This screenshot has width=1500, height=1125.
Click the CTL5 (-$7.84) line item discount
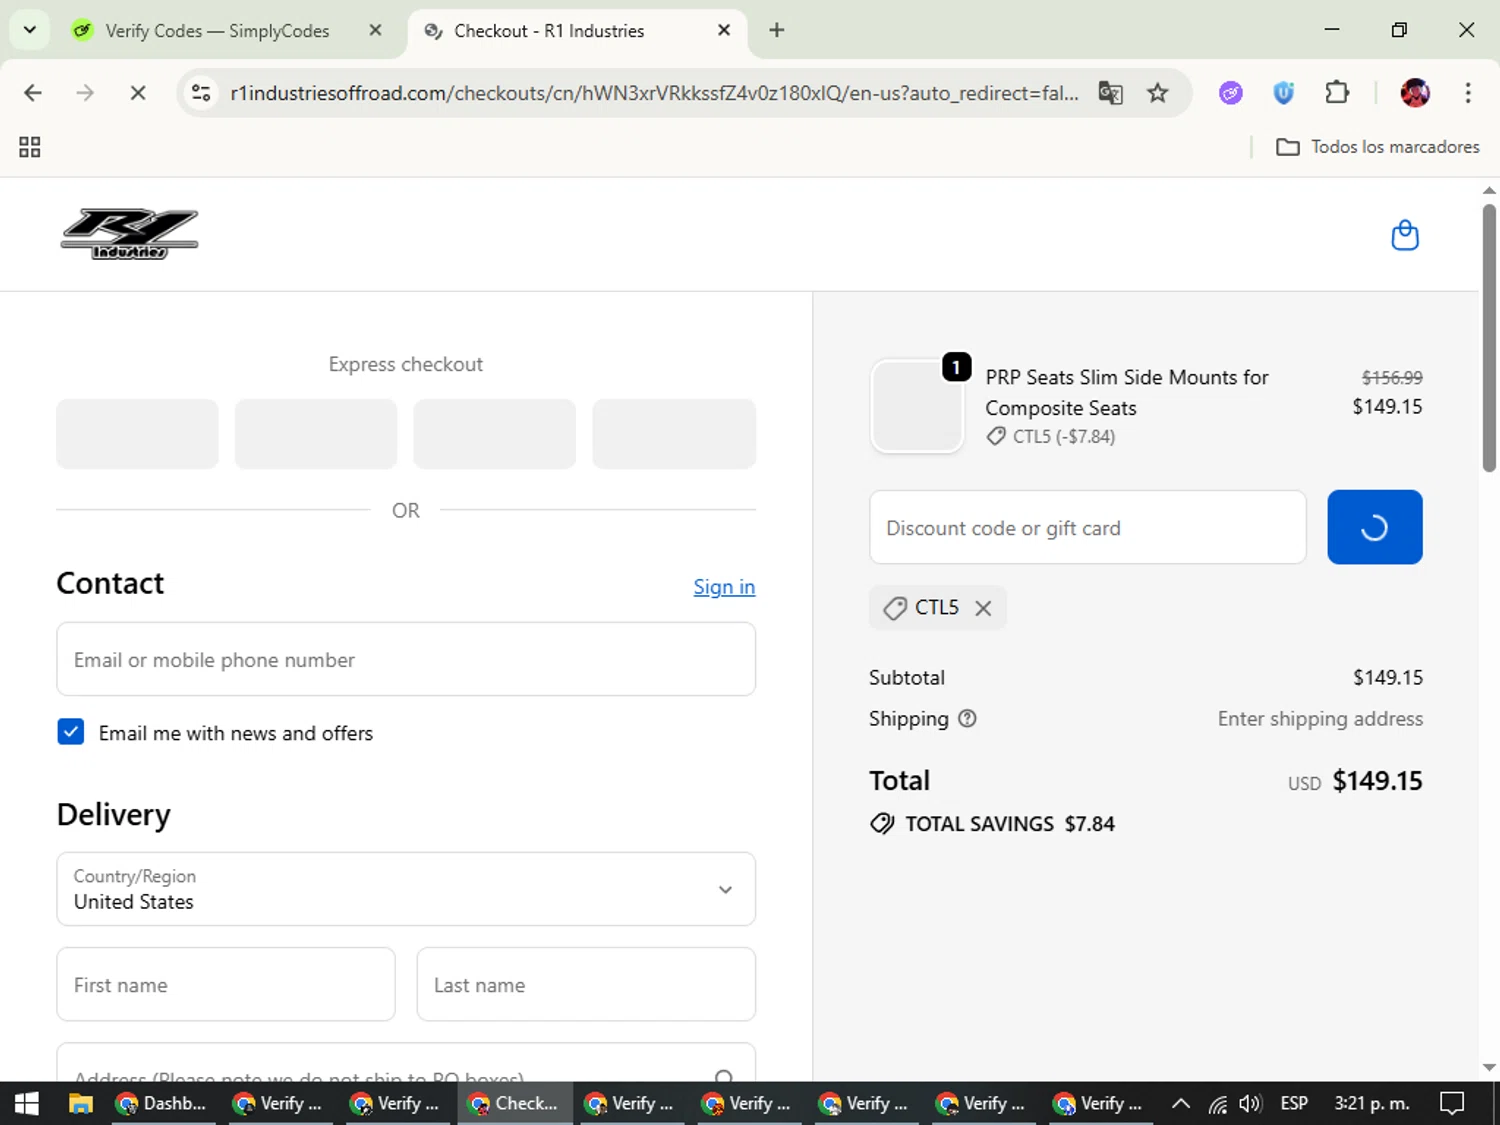(x=1050, y=436)
